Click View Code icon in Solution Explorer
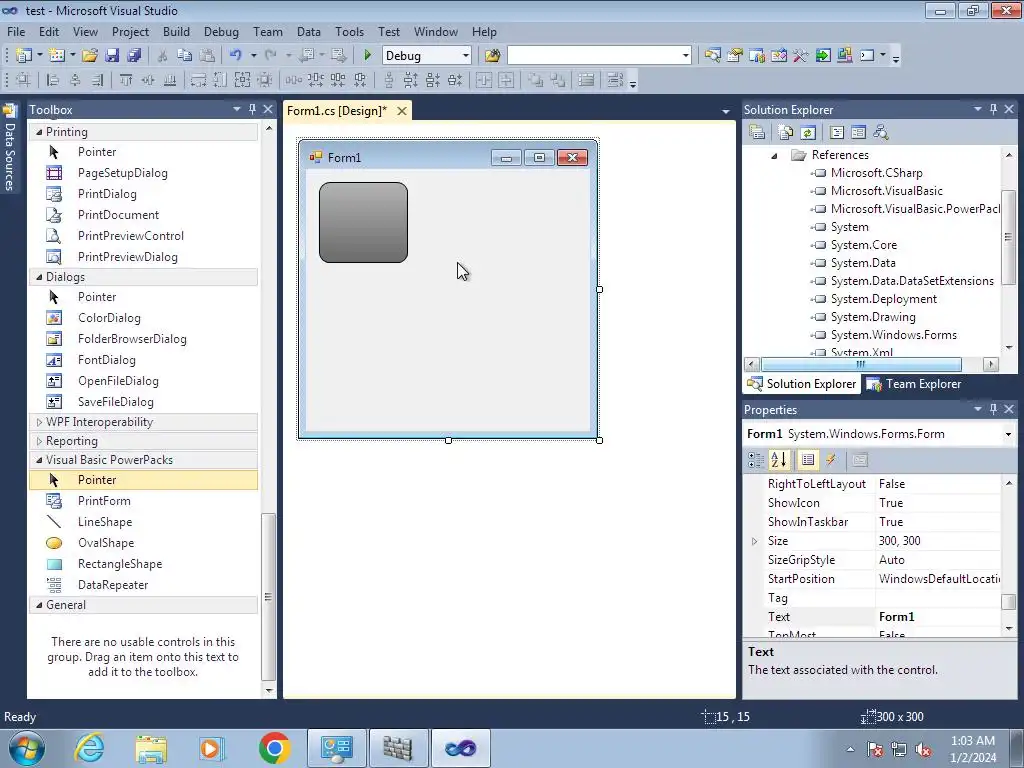This screenshot has height=768, width=1024. 837,133
